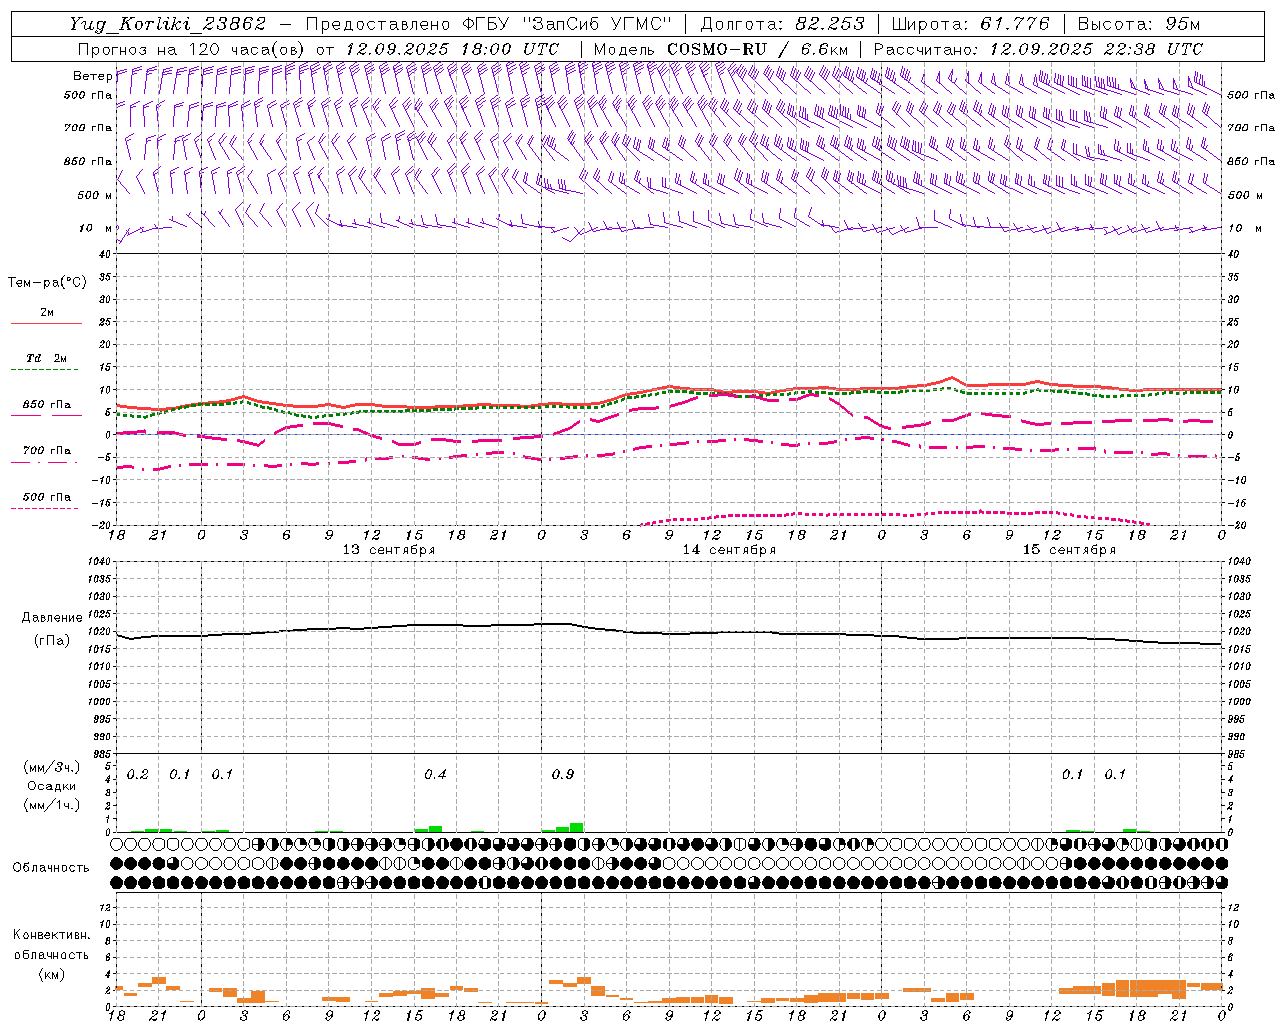The width and height of the screenshot is (1280, 1024).
Task: Click the '10 м' wind level label on the left axis
Action: (x=96, y=228)
